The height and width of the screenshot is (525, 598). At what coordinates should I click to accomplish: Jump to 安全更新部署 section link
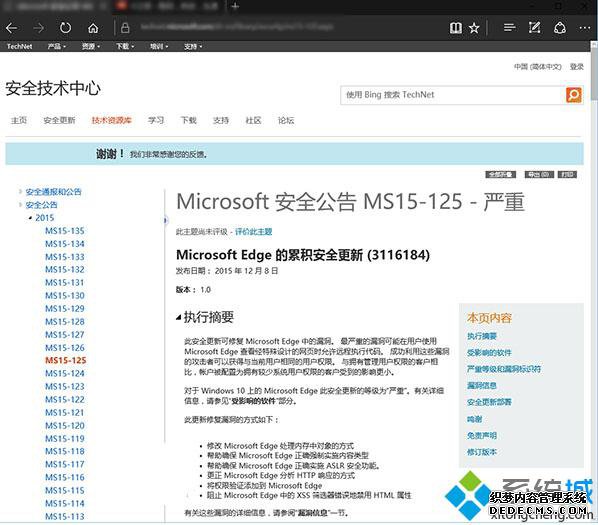tap(489, 402)
